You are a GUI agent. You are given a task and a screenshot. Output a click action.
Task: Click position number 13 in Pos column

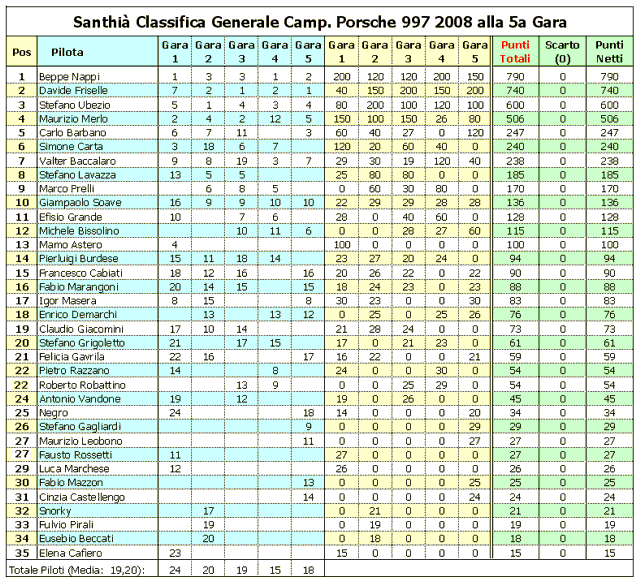point(22,244)
